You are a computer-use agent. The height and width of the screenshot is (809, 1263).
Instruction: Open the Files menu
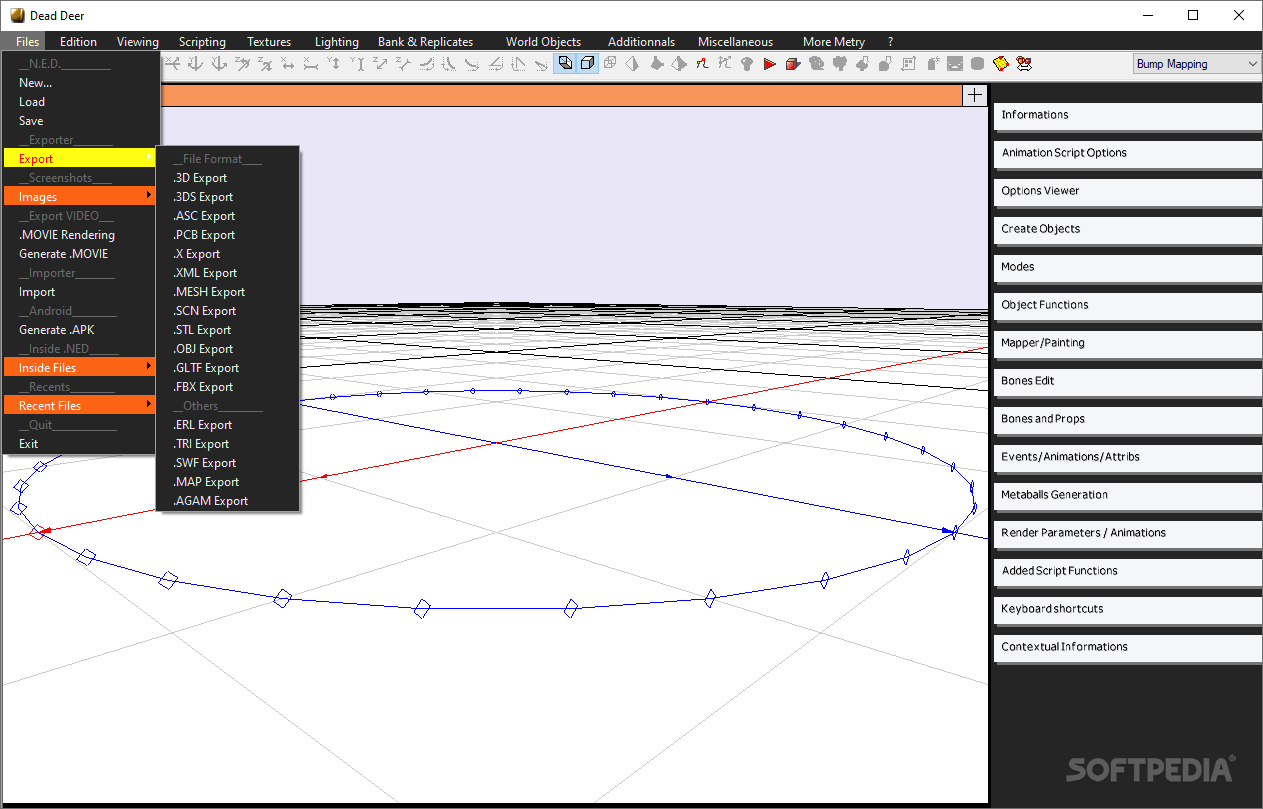coord(28,41)
